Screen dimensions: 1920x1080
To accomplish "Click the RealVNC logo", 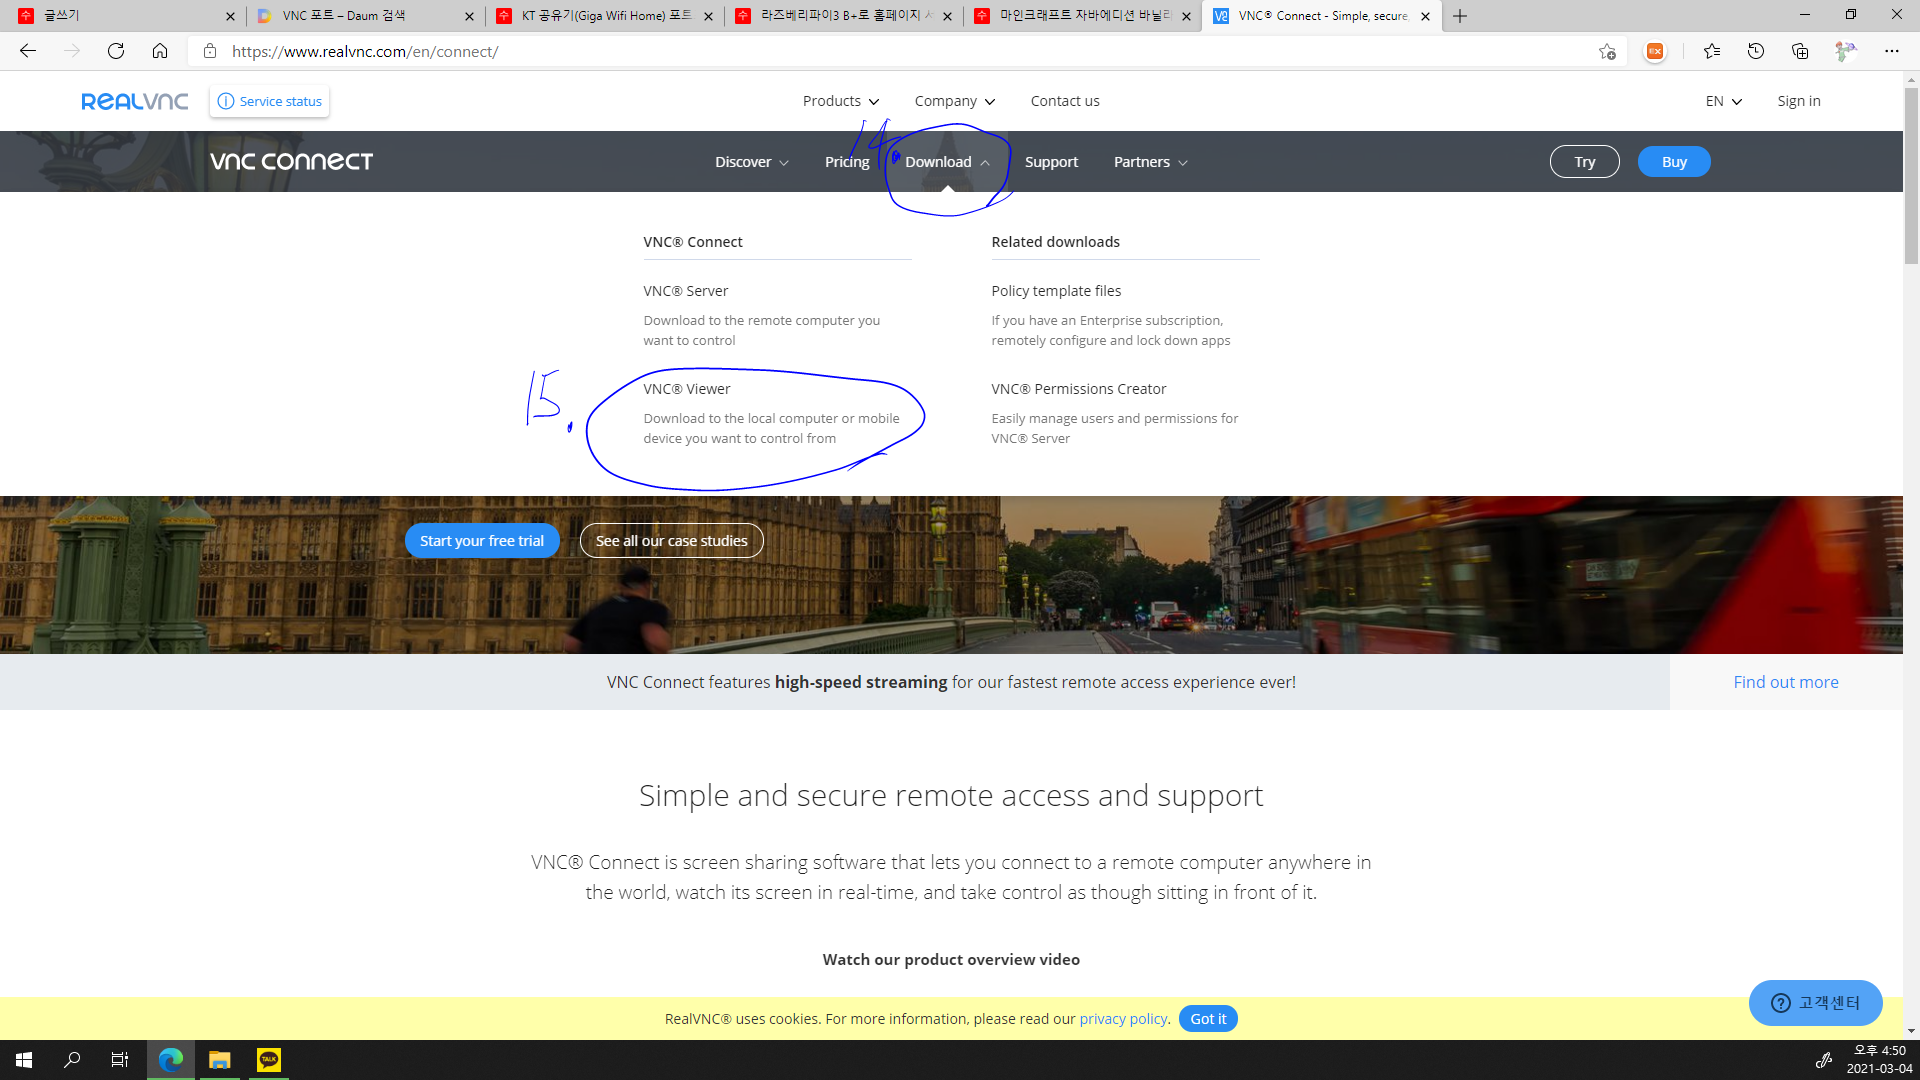I will pyautogui.click(x=135, y=101).
